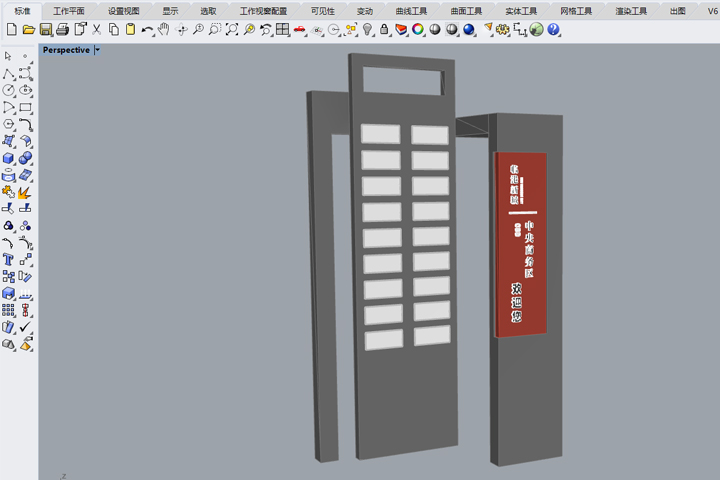Click the rectangular Array grid icon

[8, 310]
